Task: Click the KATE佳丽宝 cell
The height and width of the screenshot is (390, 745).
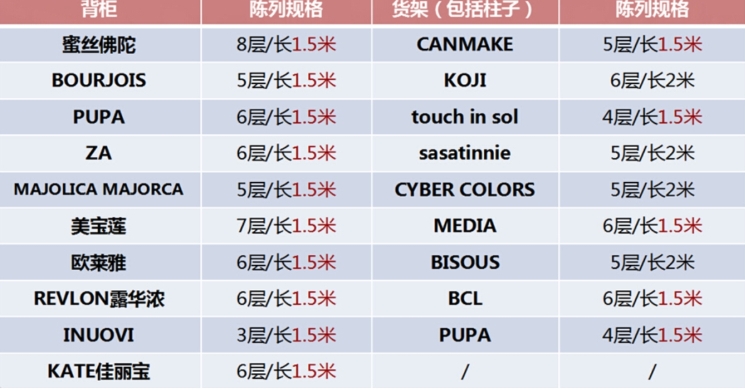Action: coord(99,371)
